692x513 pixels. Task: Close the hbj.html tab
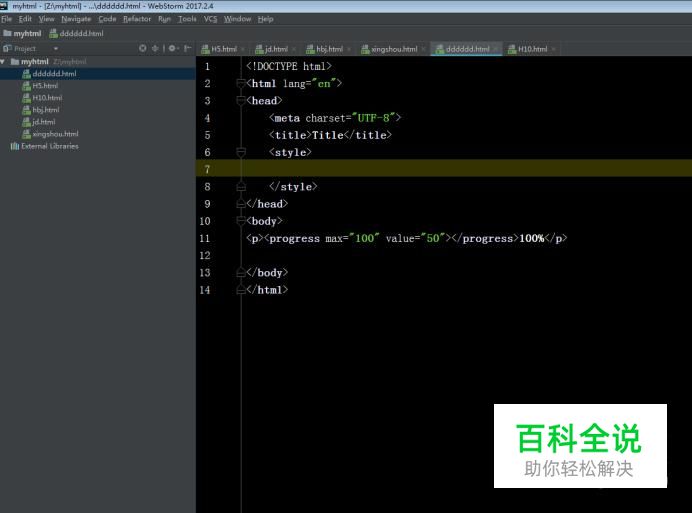click(349, 49)
